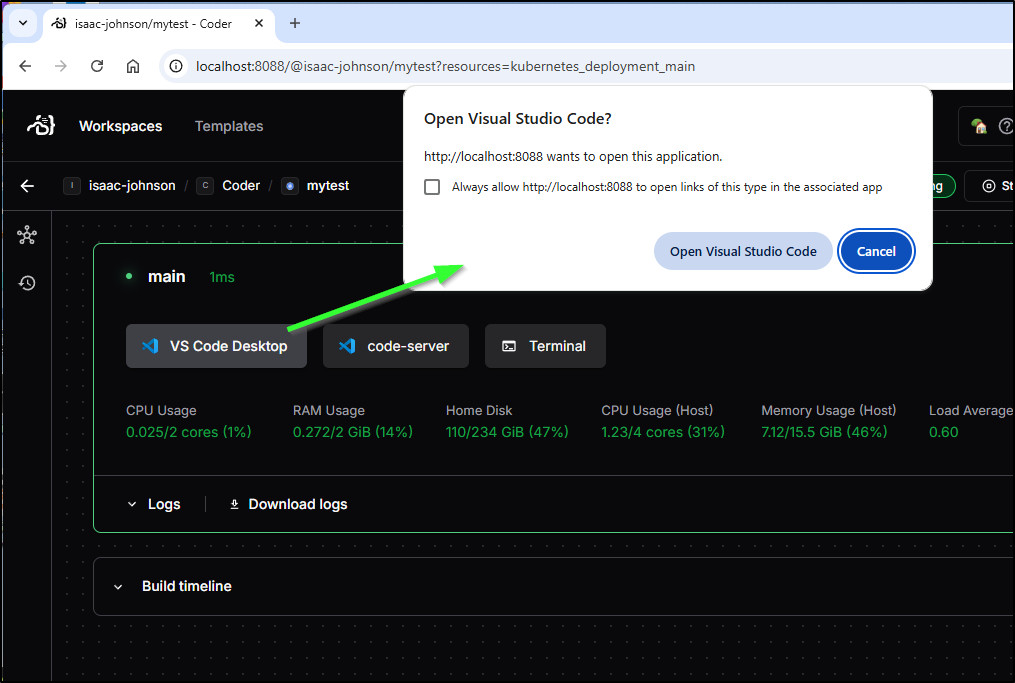
Task: Click the 1ms latency indicator
Action: click(x=221, y=277)
